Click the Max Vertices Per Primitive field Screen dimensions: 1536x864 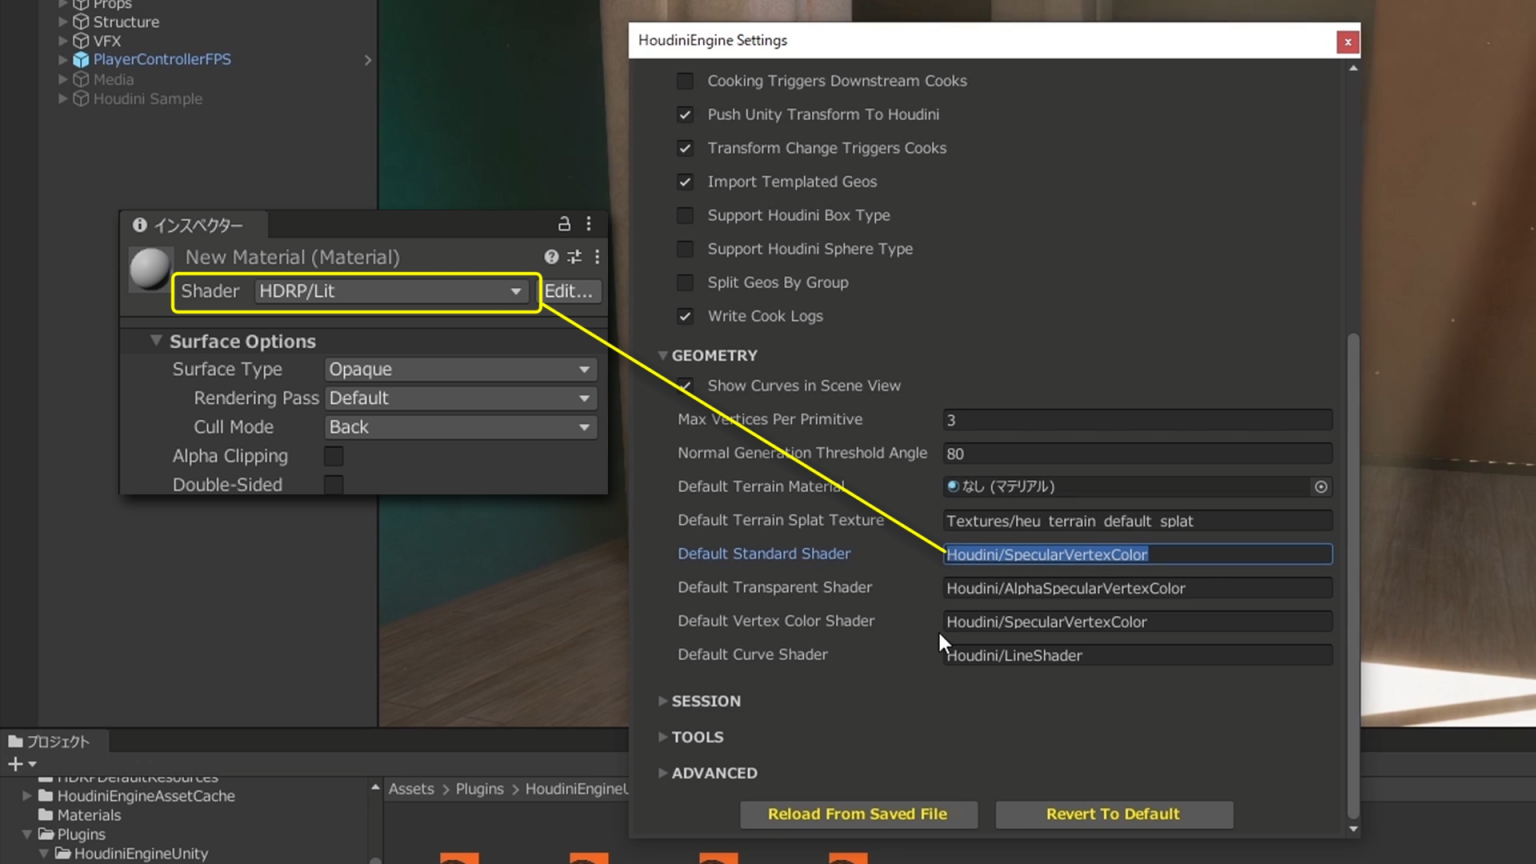click(x=1136, y=419)
